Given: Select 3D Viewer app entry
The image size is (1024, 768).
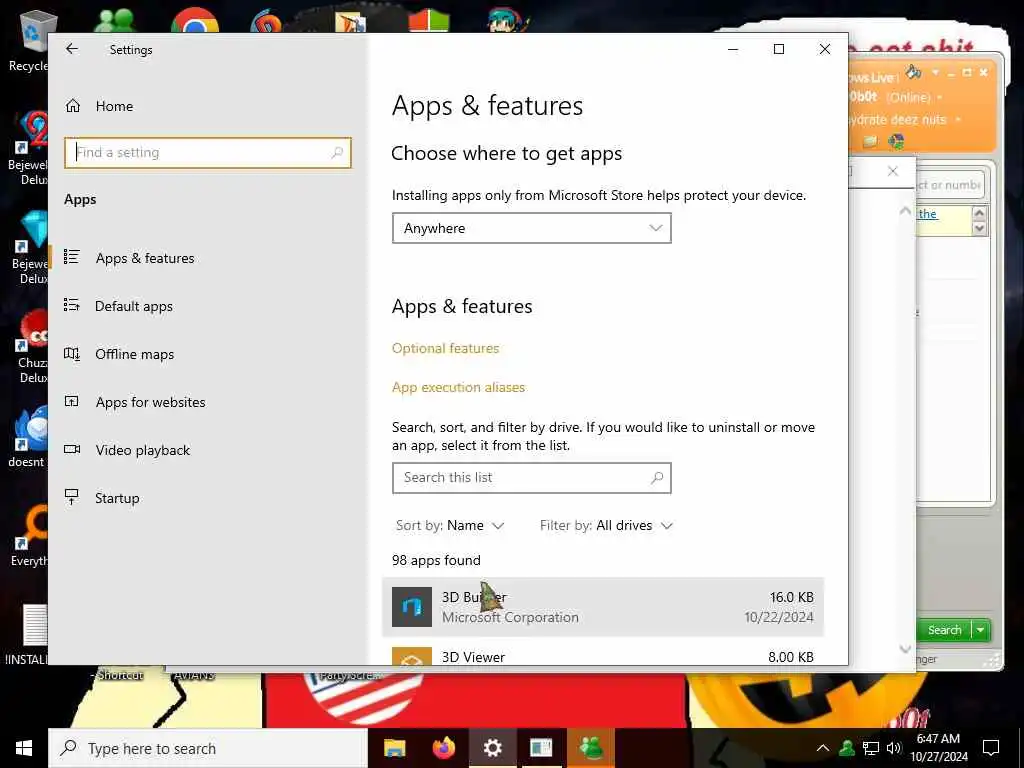Looking at the screenshot, I should (603, 655).
